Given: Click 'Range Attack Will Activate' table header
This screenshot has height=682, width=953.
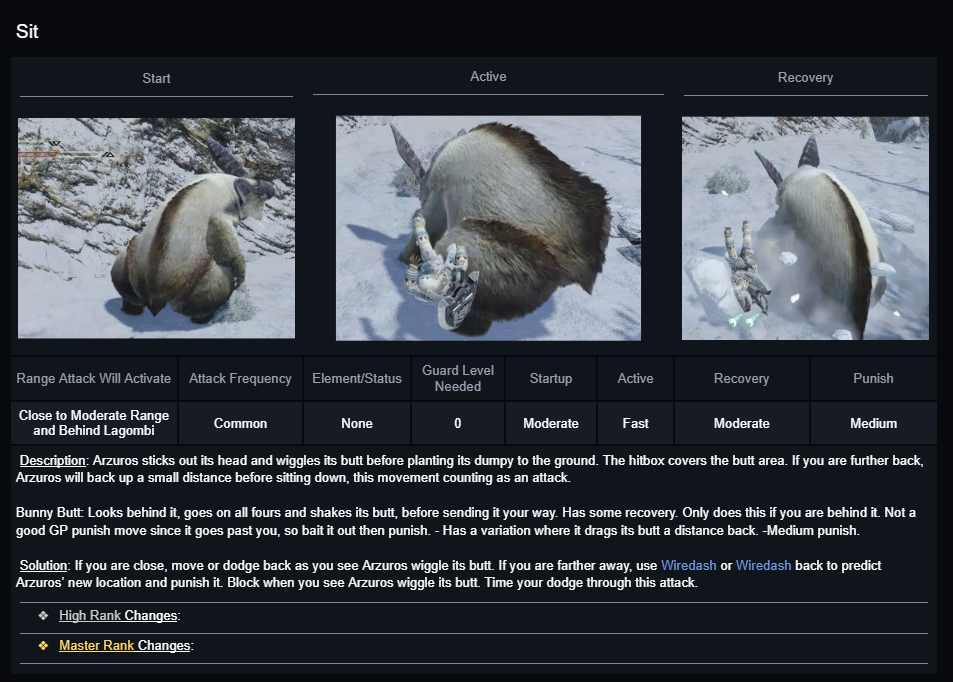Looking at the screenshot, I should pos(94,379).
